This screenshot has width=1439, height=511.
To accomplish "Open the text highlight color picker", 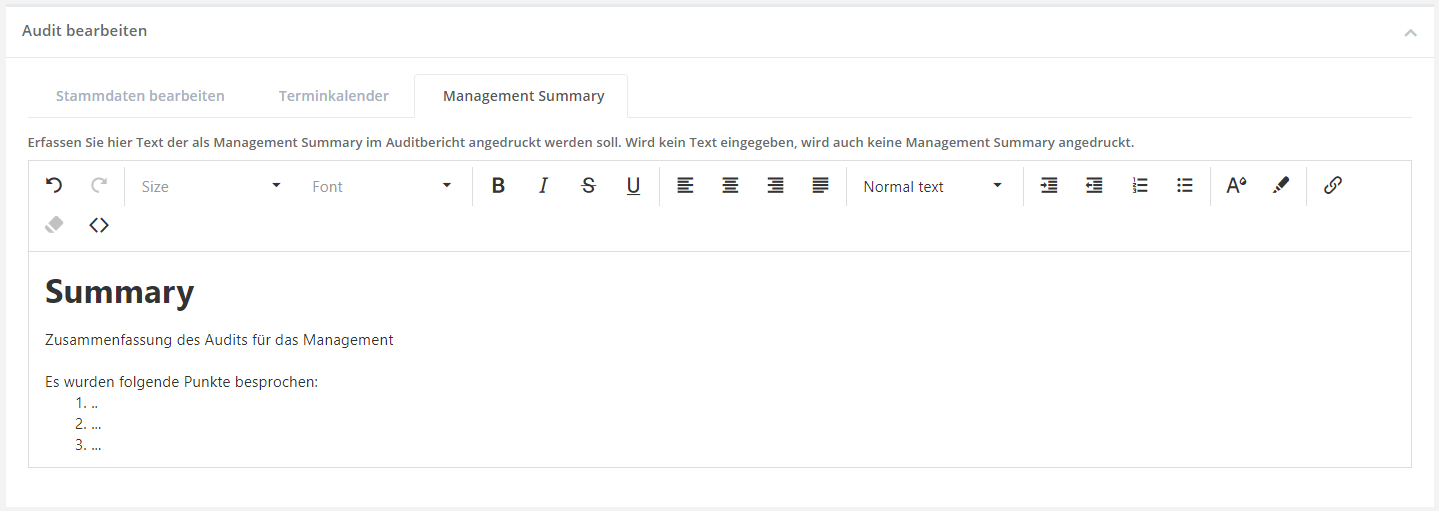I will click(1281, 186).
